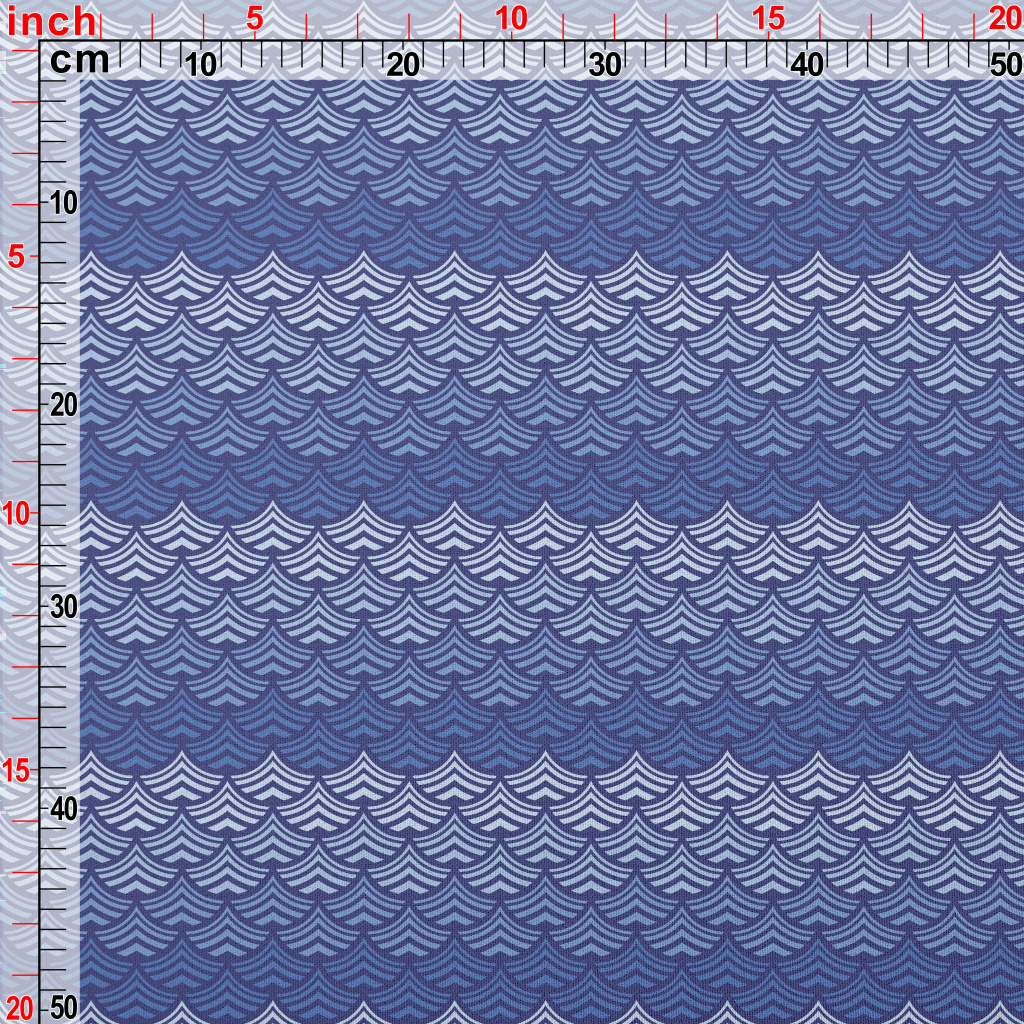Select red 15 on the vertical ruler
Image resolution: width=1024 pixels, height=1024 pixels.
17,770
